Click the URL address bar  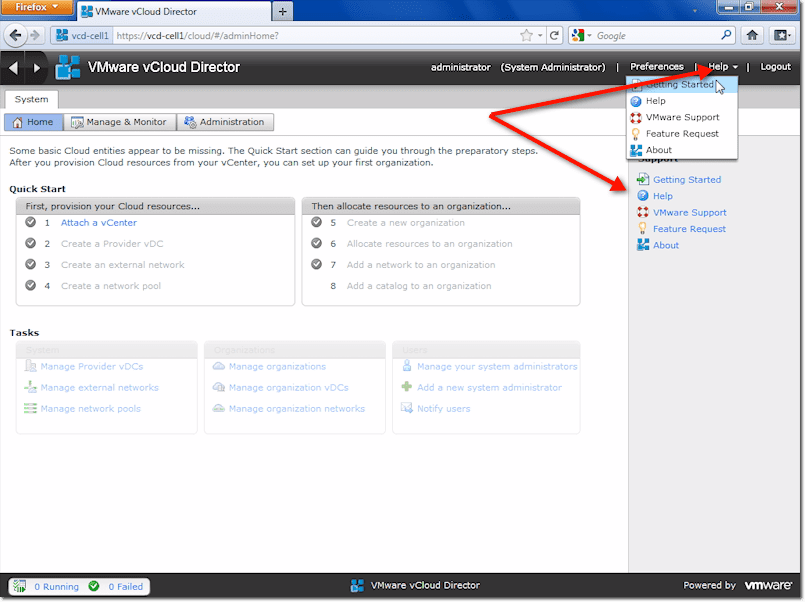pyautogui.click(x=314, y=35)
